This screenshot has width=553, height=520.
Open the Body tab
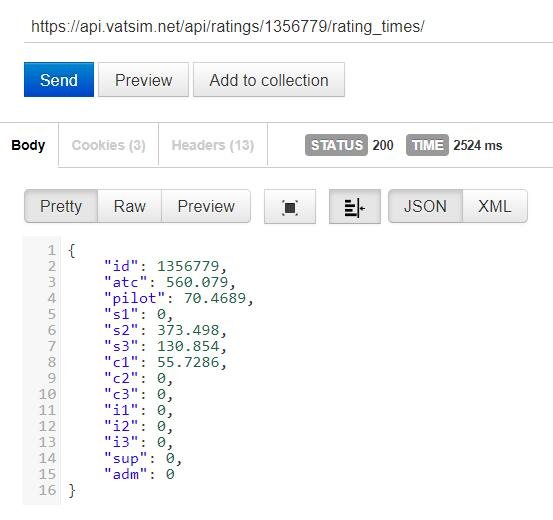[x=29, y=145]
